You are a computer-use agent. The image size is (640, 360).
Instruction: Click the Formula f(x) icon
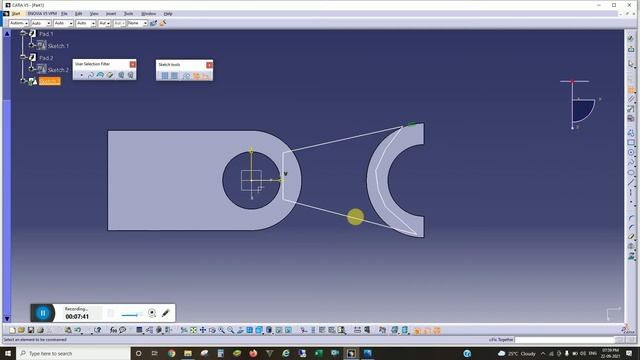coord(113,330)
